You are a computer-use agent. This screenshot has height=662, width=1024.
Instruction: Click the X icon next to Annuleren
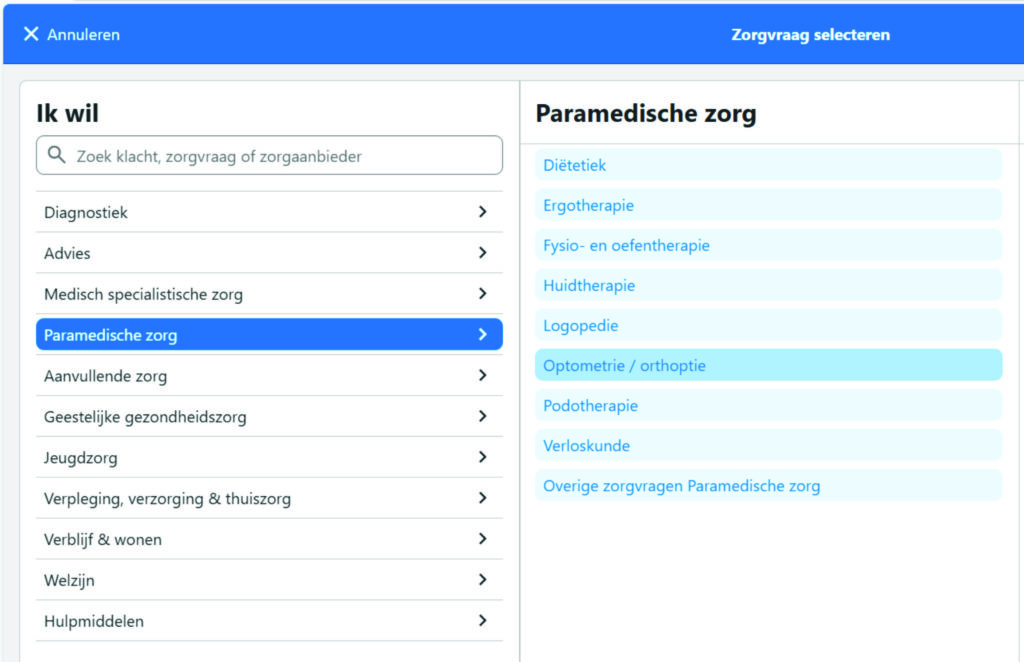pos(31,34)
